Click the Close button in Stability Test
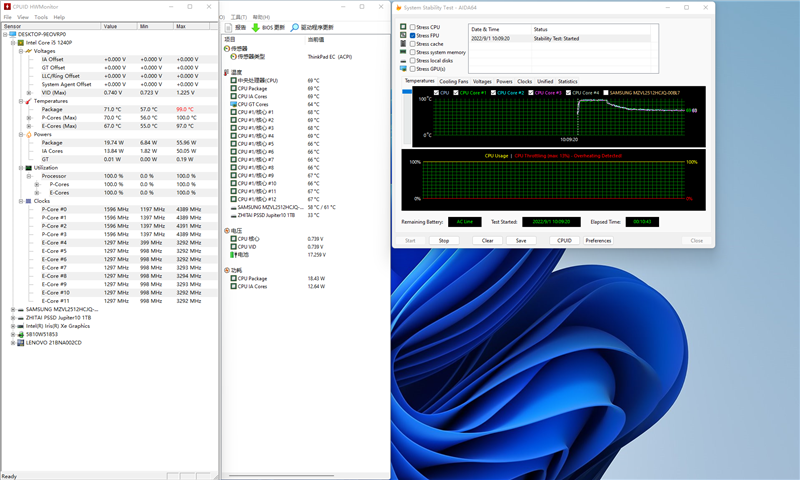Image resolution: width=800 pixels, height=480 pixels. pyautogui.click(x=696, y=240)
